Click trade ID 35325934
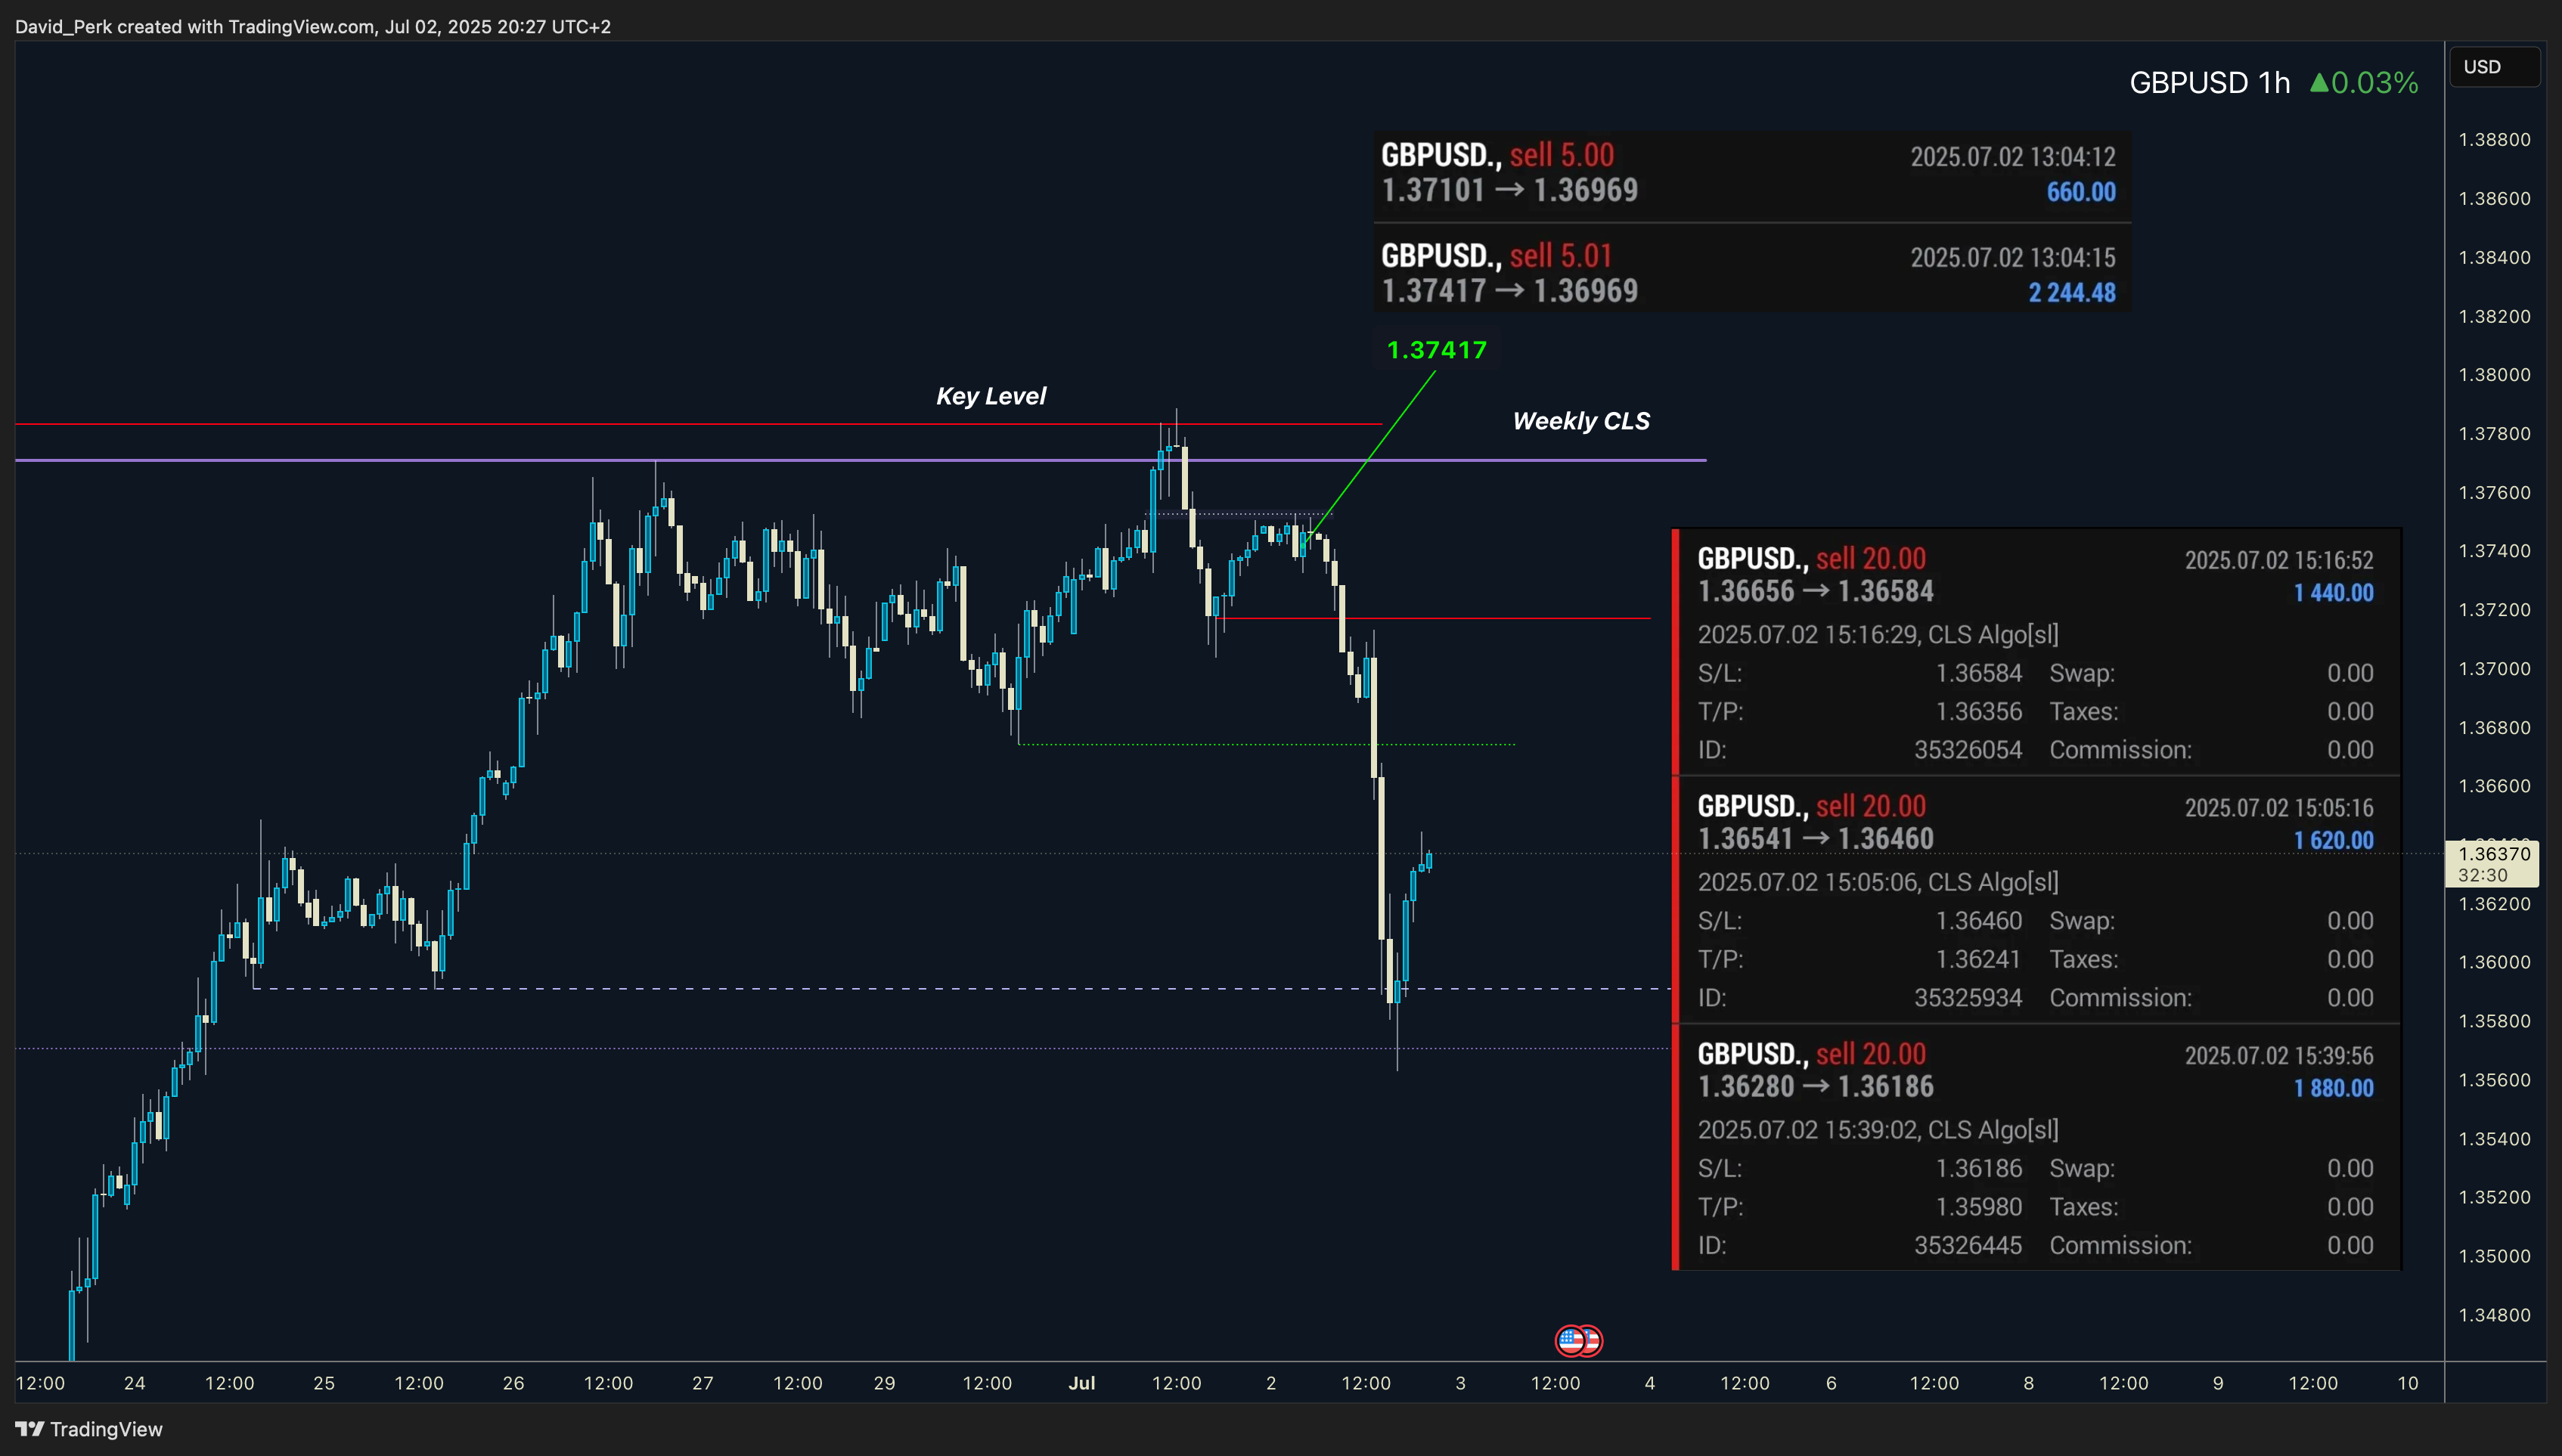Screen dimensions: 2562x1456 tap(1967, 998)
